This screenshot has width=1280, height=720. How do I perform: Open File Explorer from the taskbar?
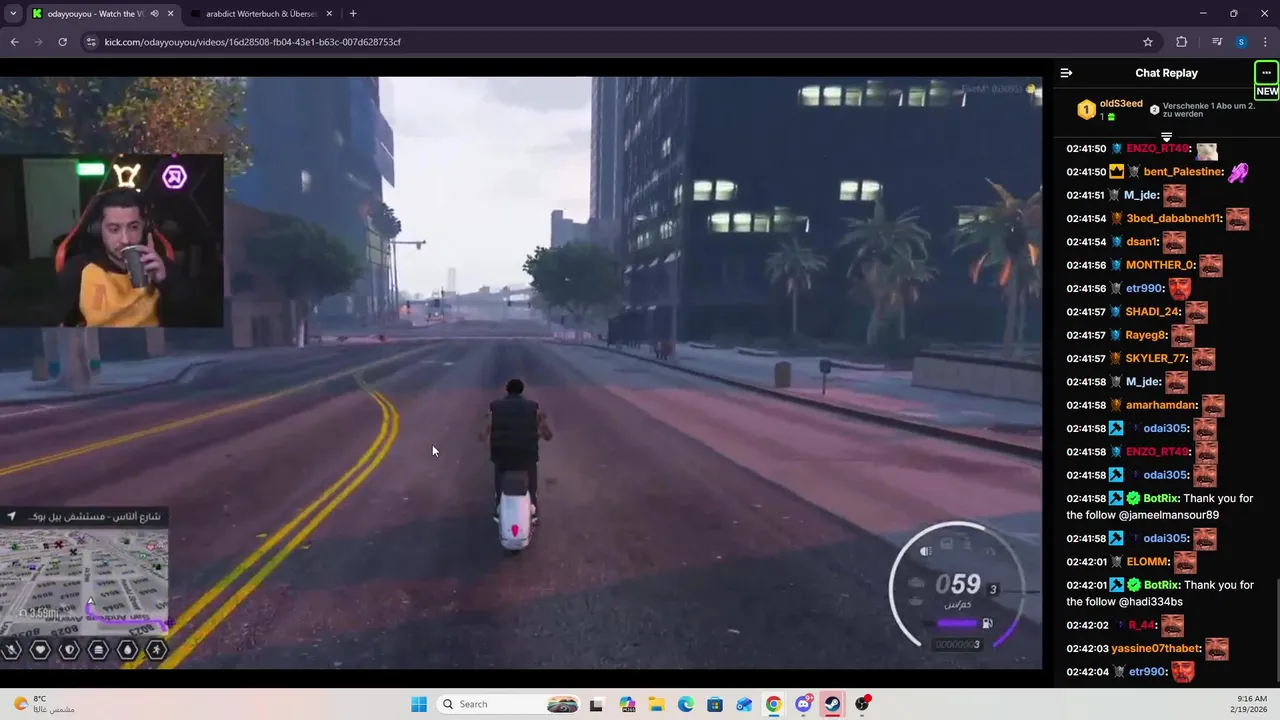[x=657, y=704]
